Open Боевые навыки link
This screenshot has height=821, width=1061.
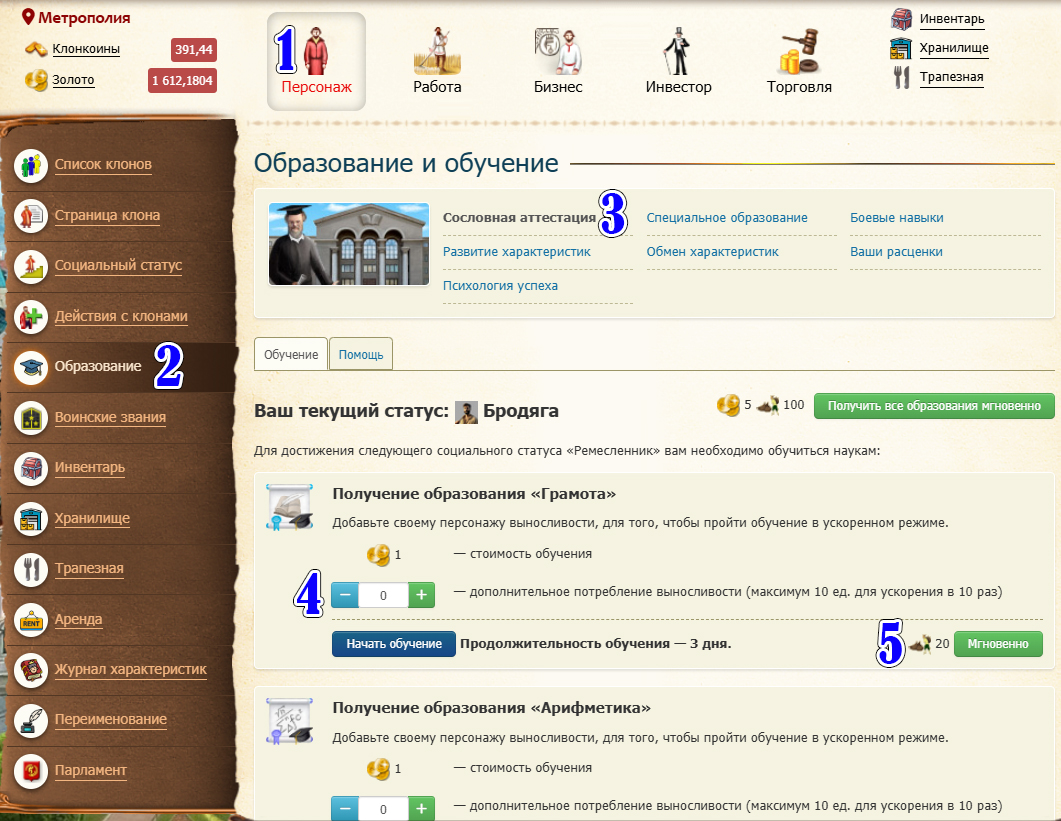point(896,218)
